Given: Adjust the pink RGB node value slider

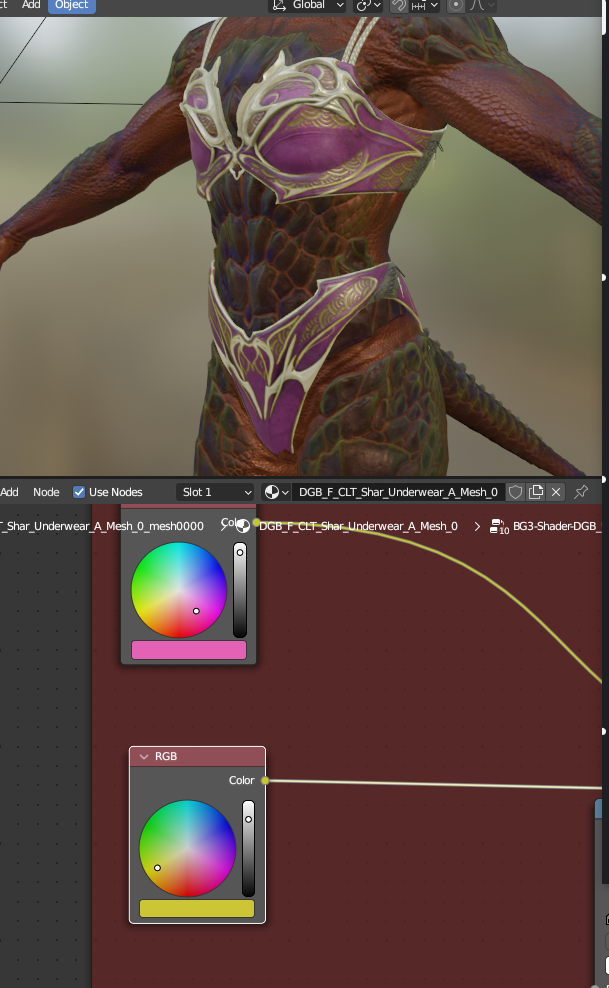Looking at the screenshot, I should (240, 590).
